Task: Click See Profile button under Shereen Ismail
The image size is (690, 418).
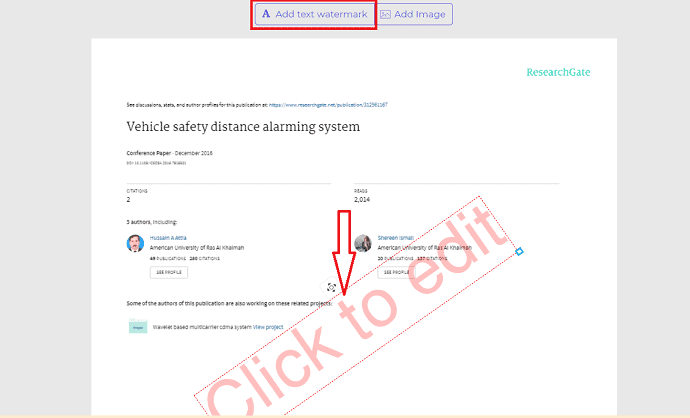Action: [x=395, y=271]
